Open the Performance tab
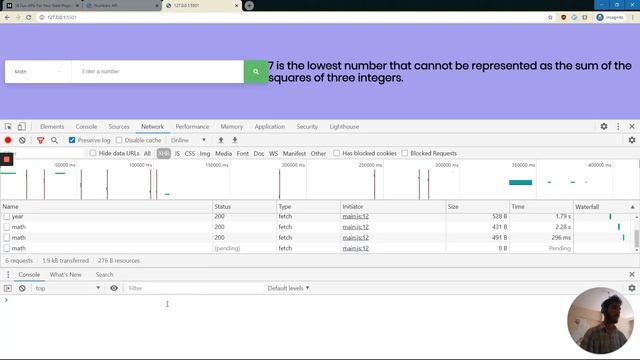The height and width of the screenshot is (360, 640). tap(192, 127)
